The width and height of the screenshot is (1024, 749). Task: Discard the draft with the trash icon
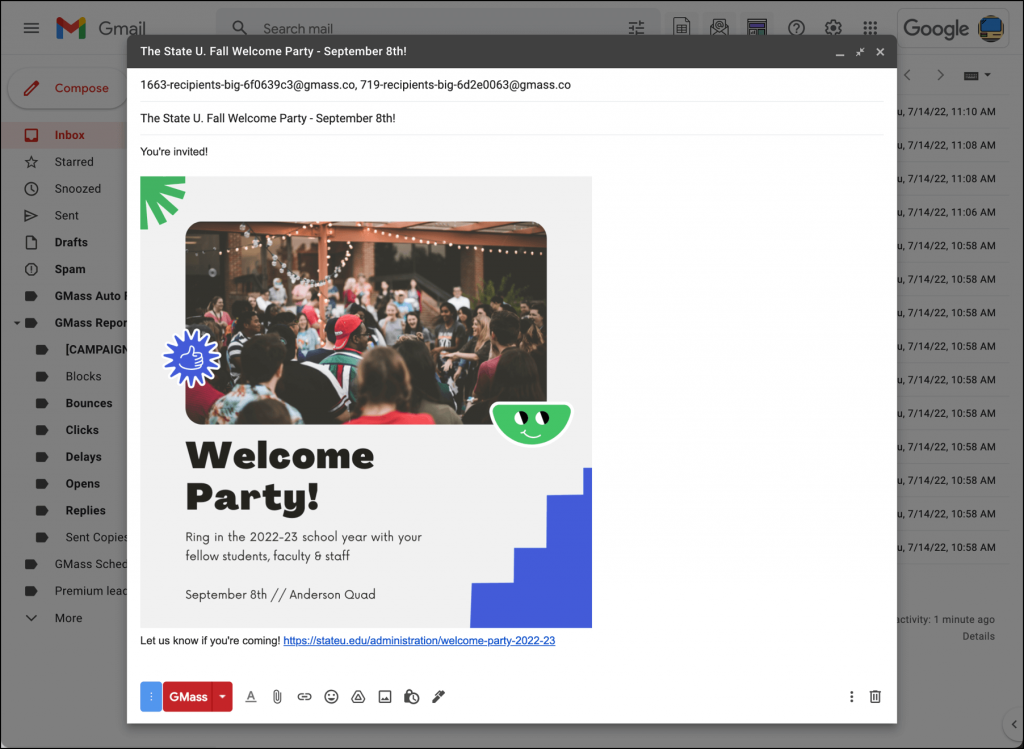coord(875,696)
